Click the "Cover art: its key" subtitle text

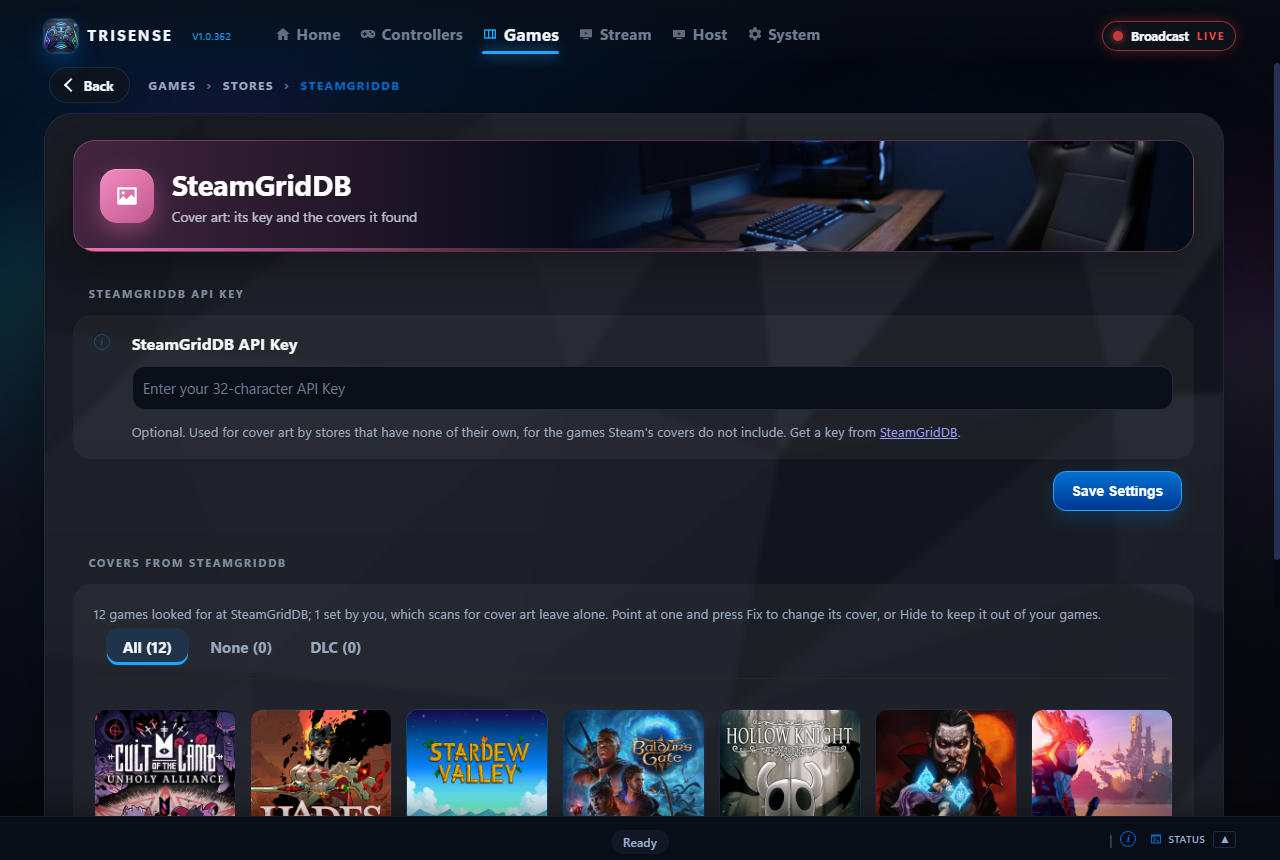tap(294, 217)
